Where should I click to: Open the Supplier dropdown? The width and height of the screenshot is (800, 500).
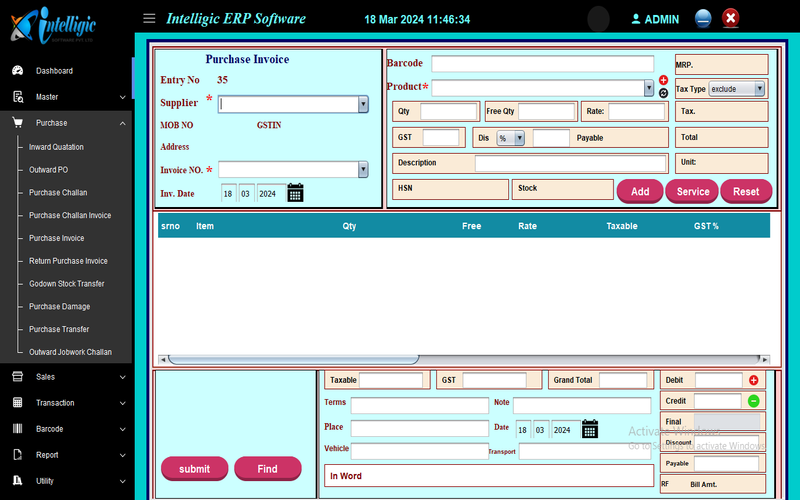pyautogui.click(x=362, y=104)
